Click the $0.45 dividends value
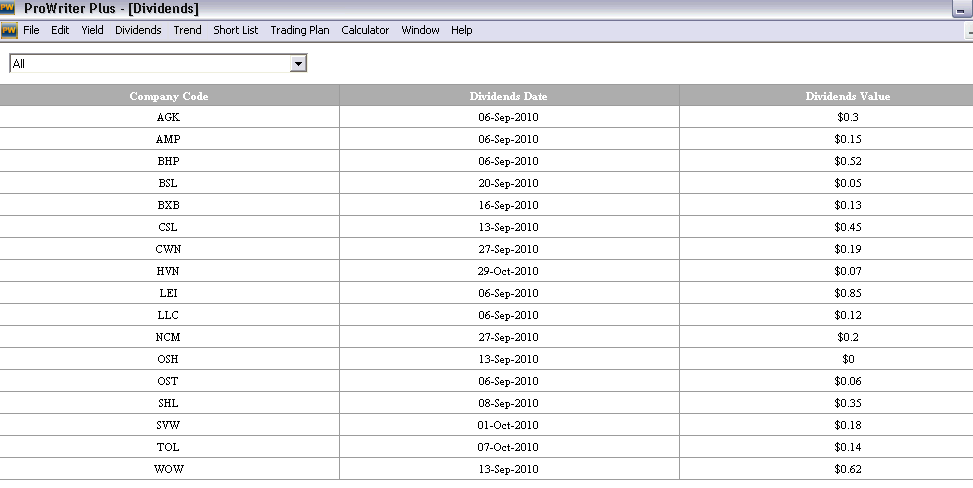 pyautogui.click(x=848, y=227)
